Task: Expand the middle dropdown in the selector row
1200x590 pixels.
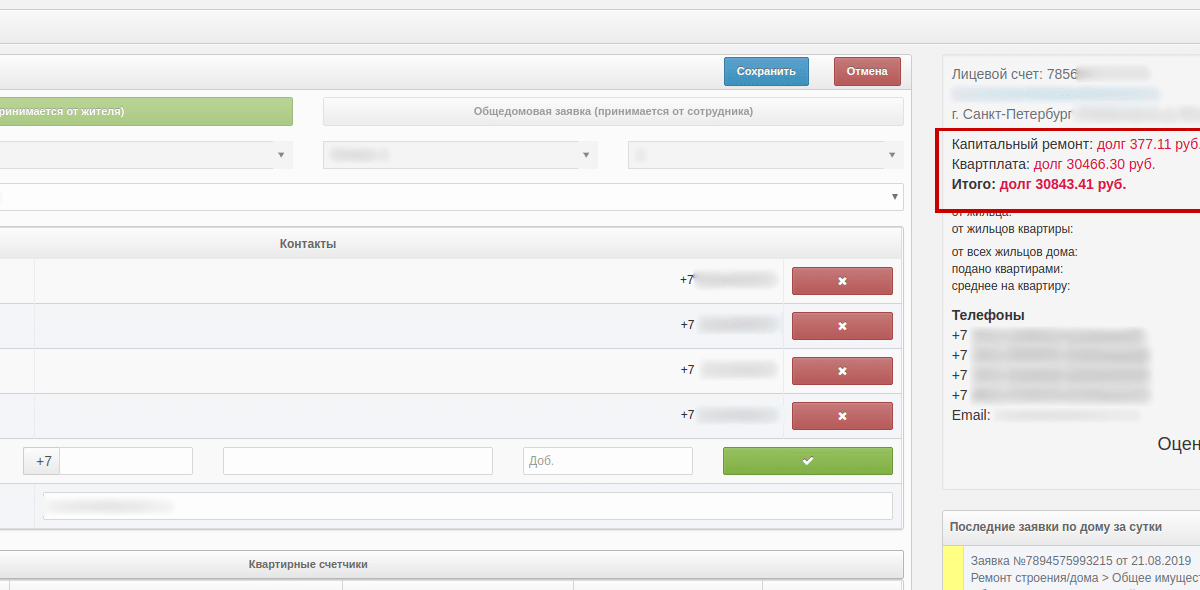Action: pos(460,155)
